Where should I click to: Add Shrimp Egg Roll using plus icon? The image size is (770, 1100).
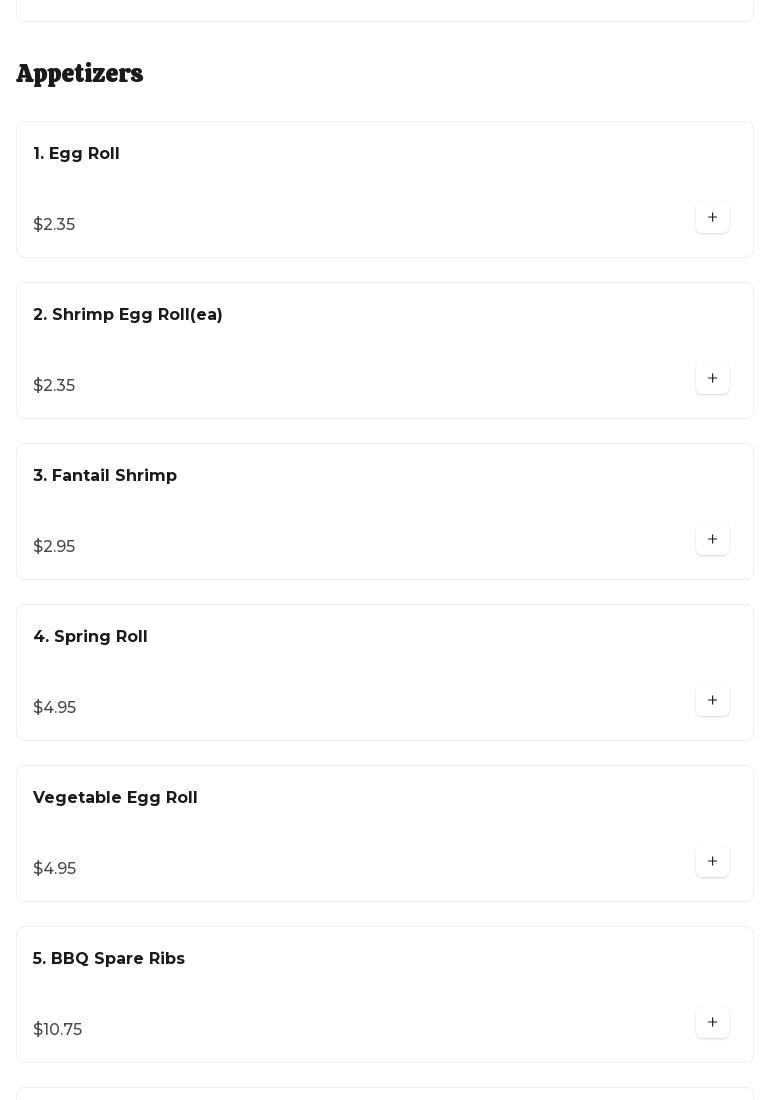pos(712,379)
